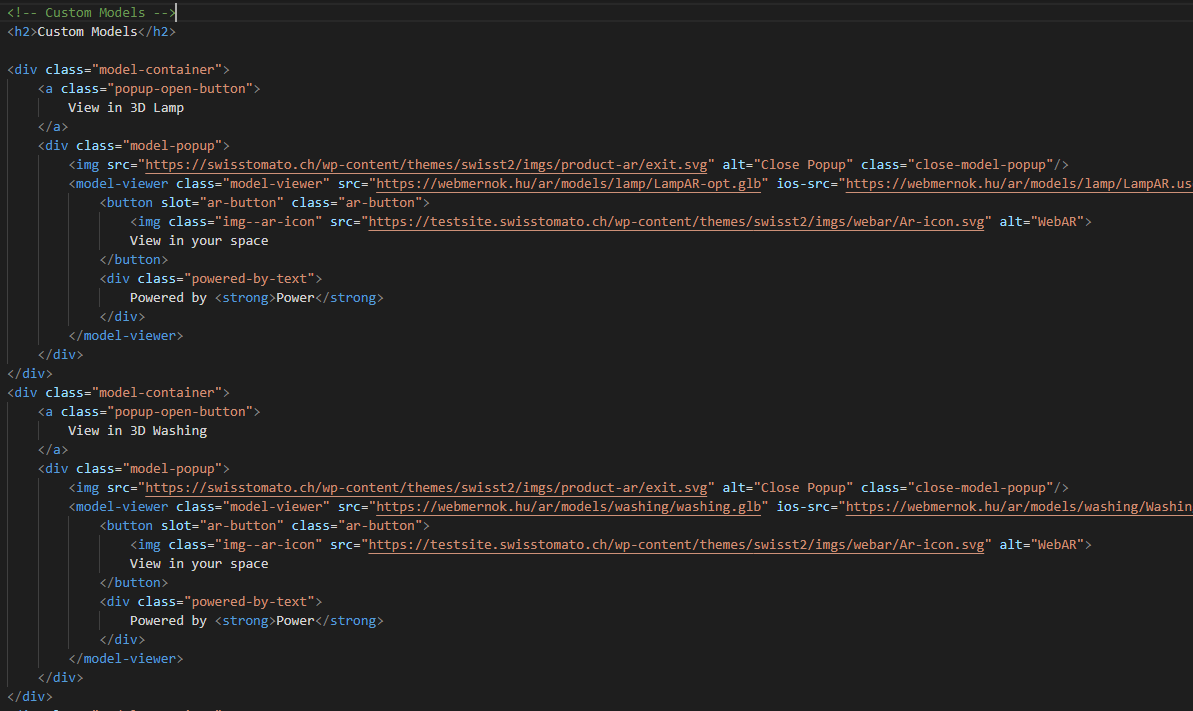Open the LampAR-opt.glb model URL

coord(568,183)
